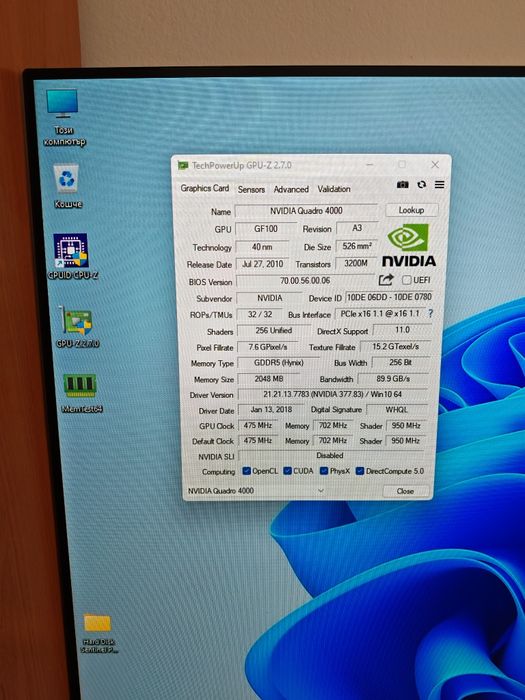Click the GPU field GF100
The image size is (525, 700).
[266, 229]
